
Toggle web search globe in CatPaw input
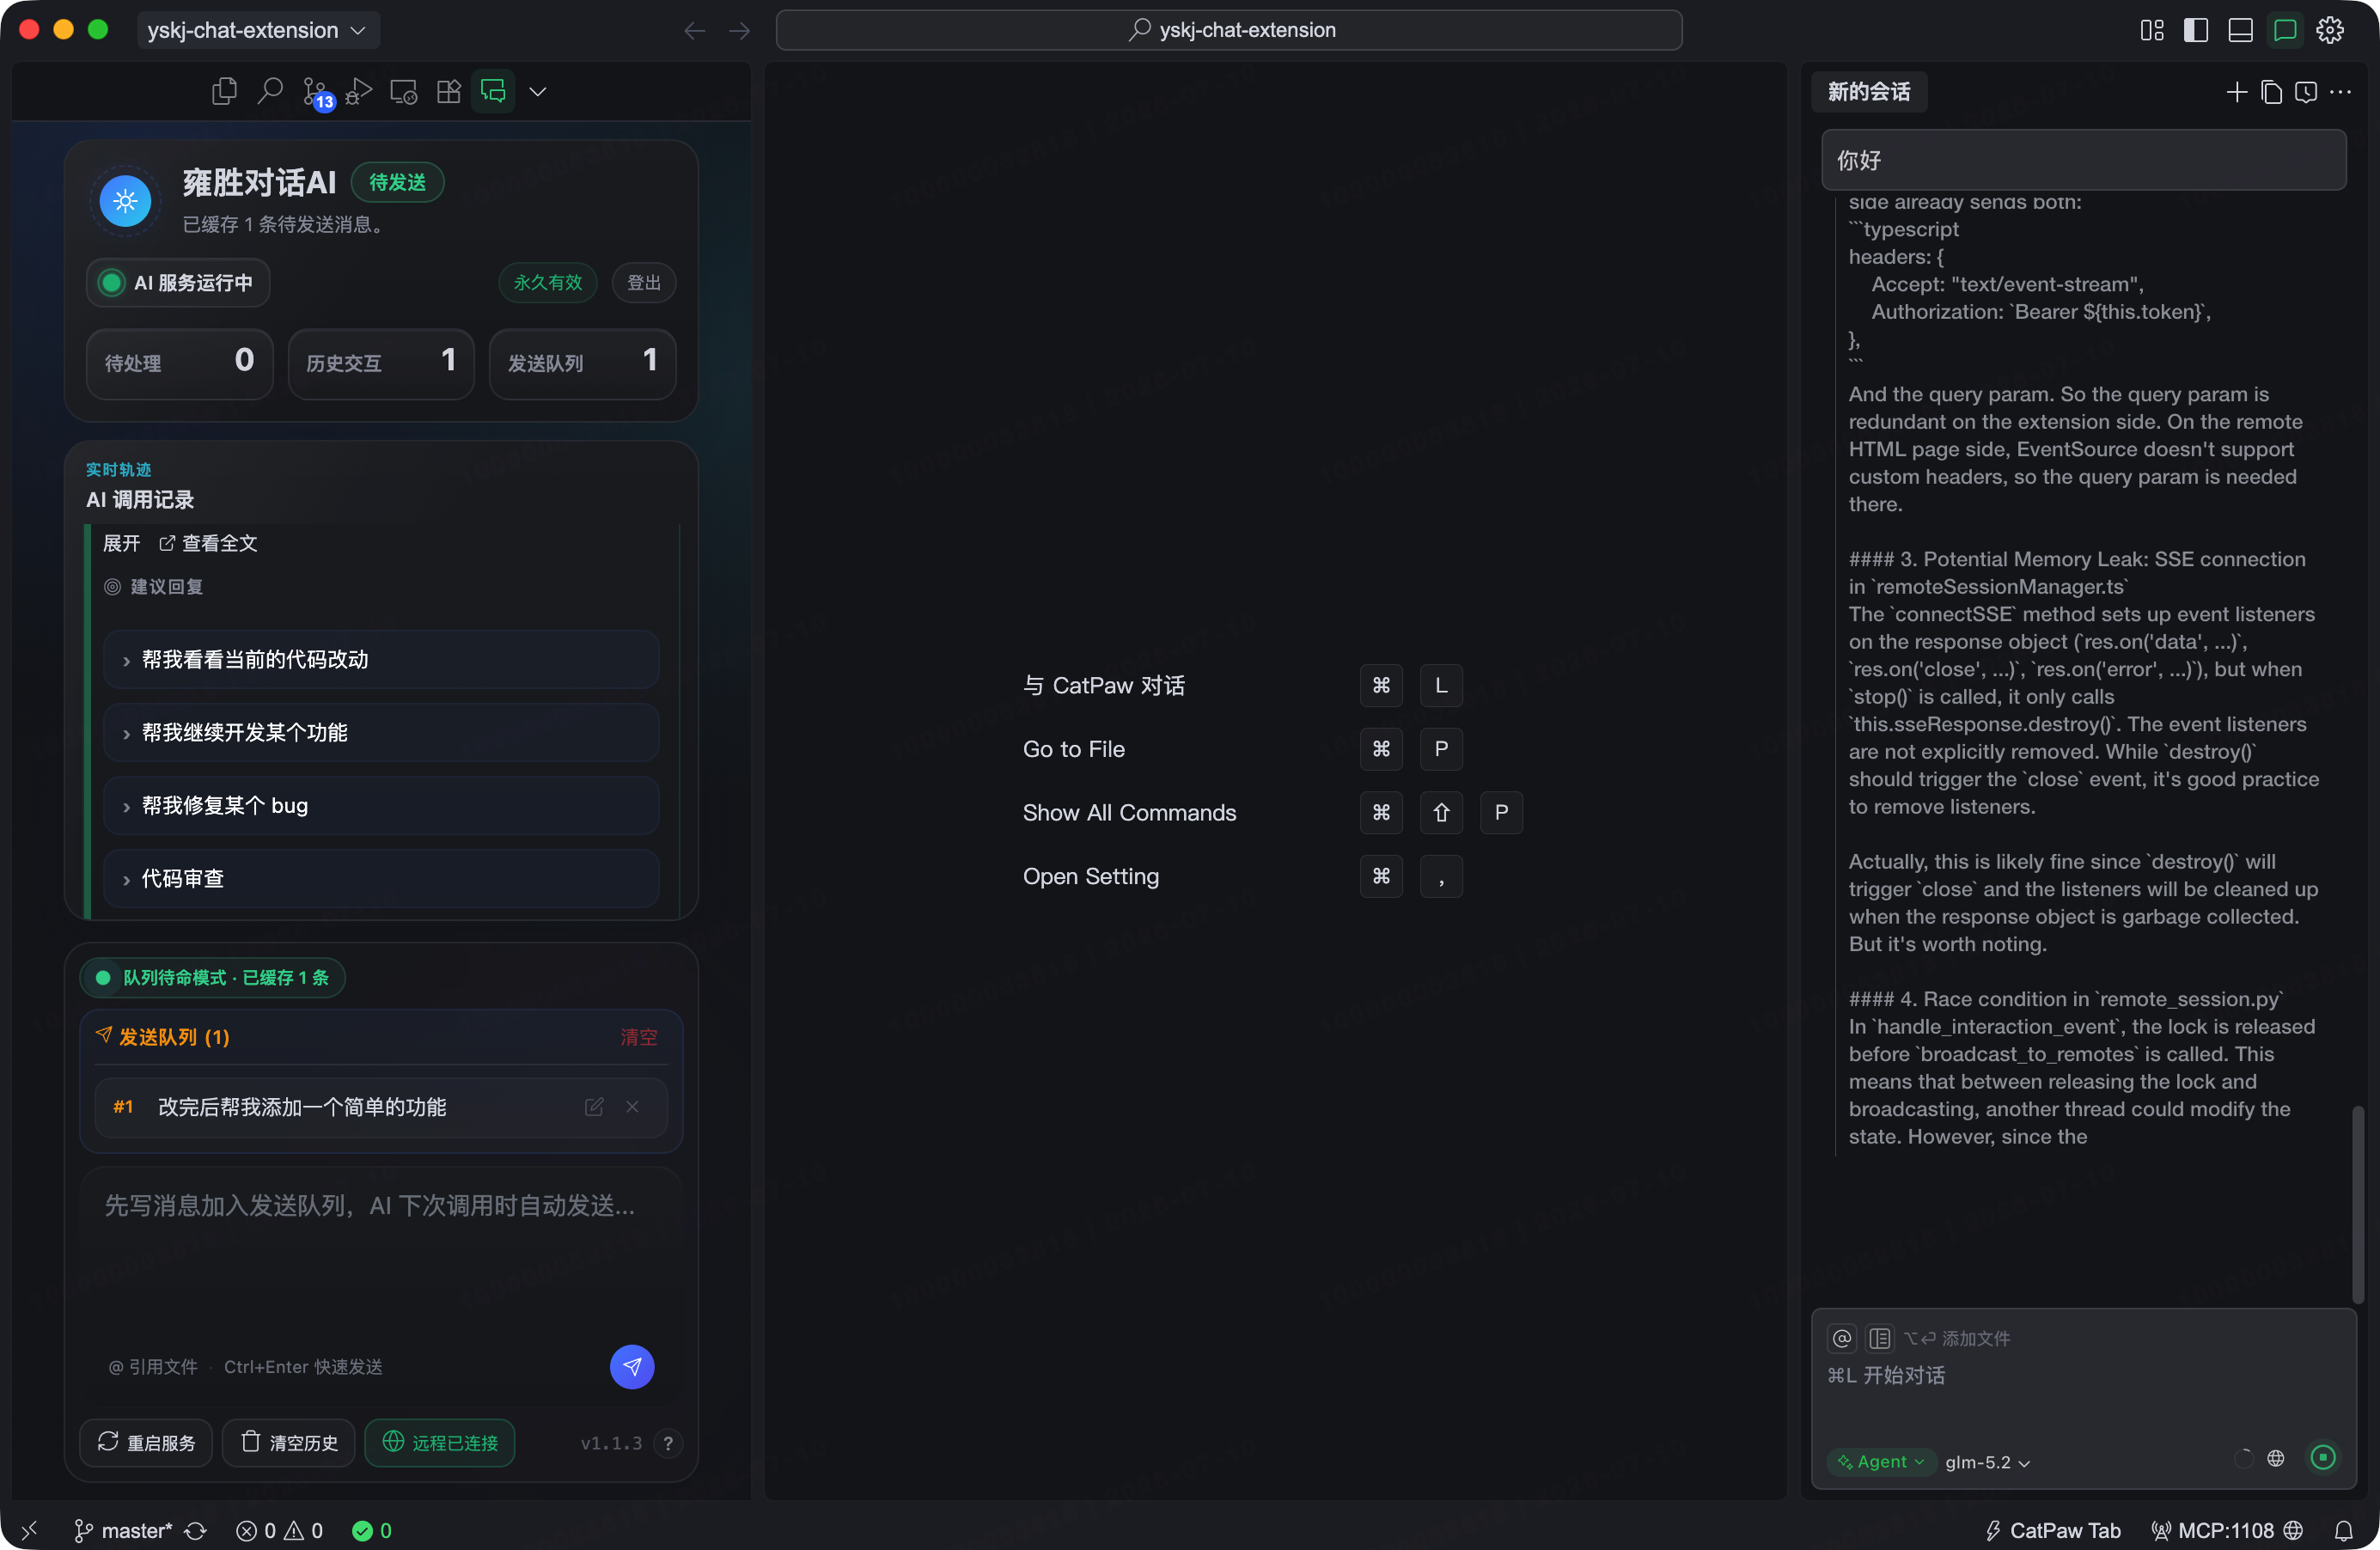pos(2276,1458)
